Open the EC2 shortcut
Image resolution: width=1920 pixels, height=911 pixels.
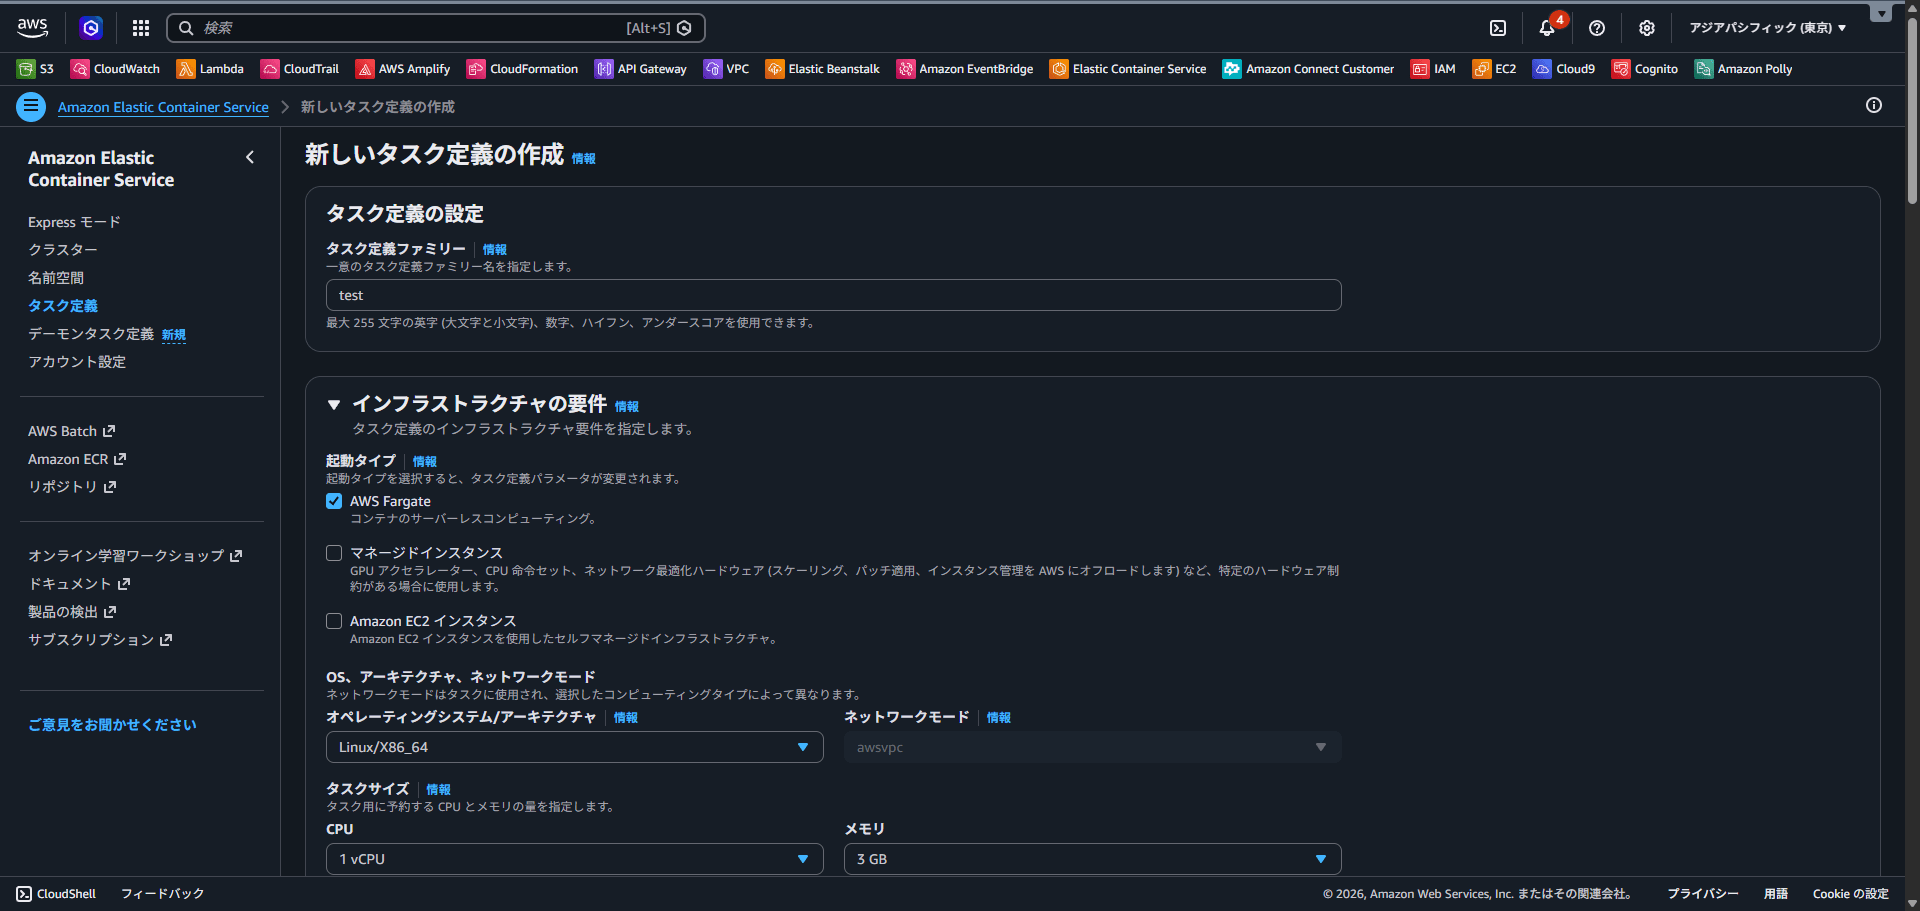tap(1494, 69)
